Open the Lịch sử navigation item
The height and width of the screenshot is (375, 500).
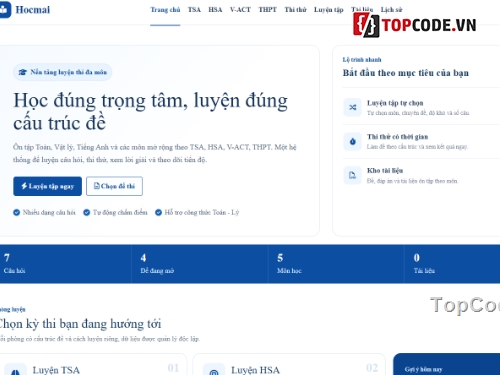392,10
